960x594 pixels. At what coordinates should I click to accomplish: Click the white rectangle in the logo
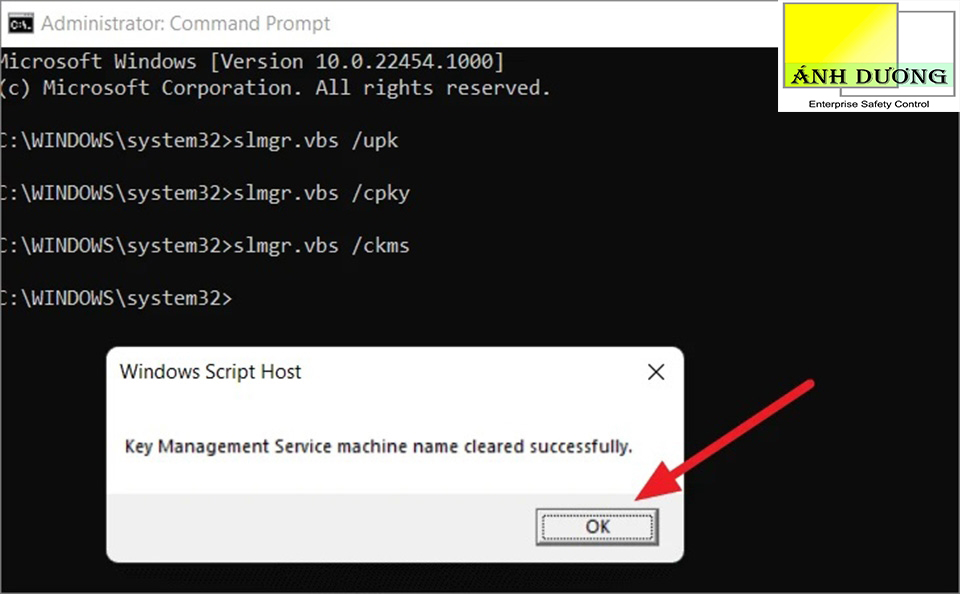click(928, 38)
